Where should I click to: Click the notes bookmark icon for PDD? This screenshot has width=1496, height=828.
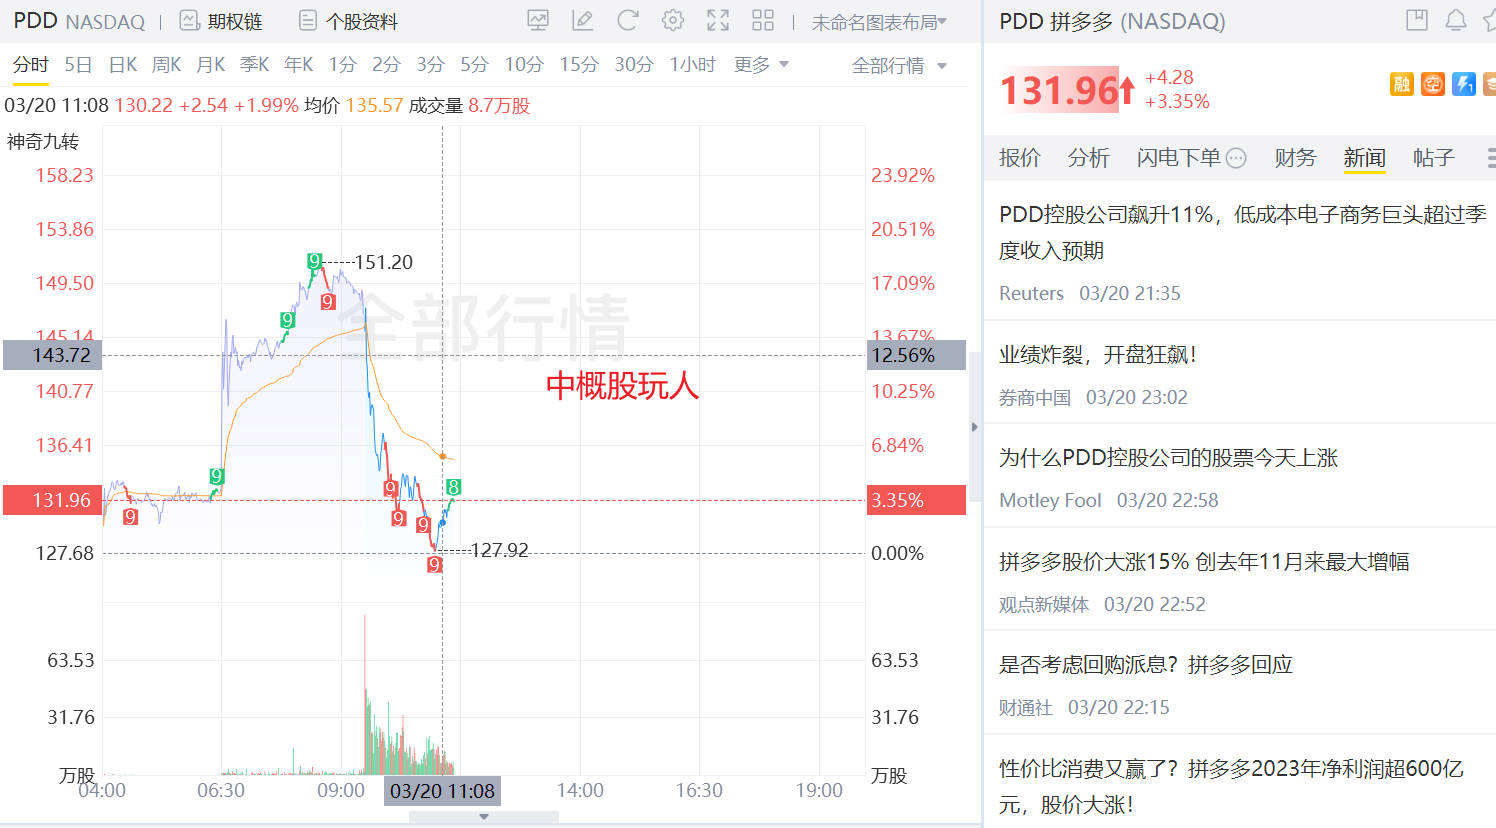click(1417, 20)
